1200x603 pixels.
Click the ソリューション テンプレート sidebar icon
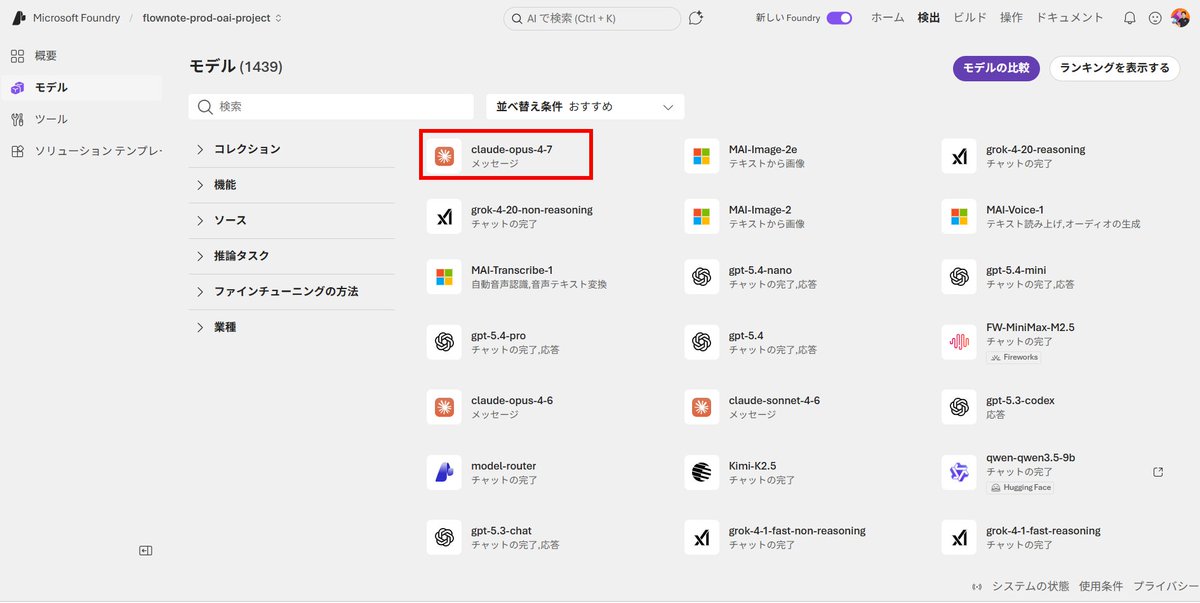(x=17, y=151)
